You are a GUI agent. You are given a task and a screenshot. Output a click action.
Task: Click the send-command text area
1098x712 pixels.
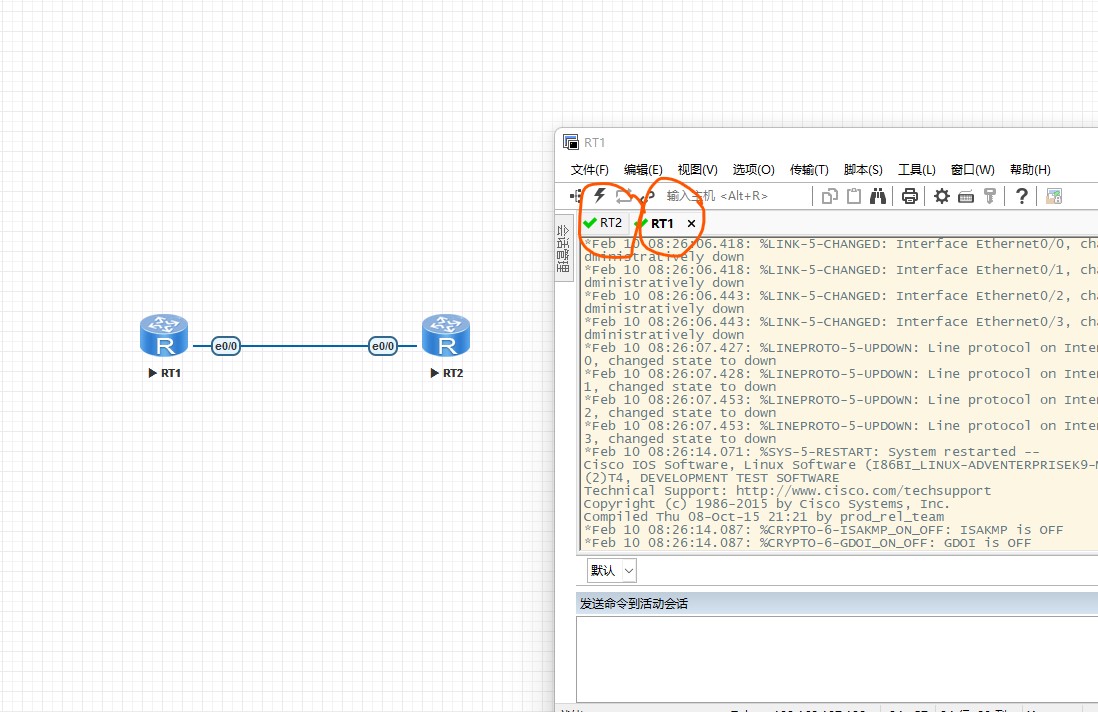click(x=837, y=659)
